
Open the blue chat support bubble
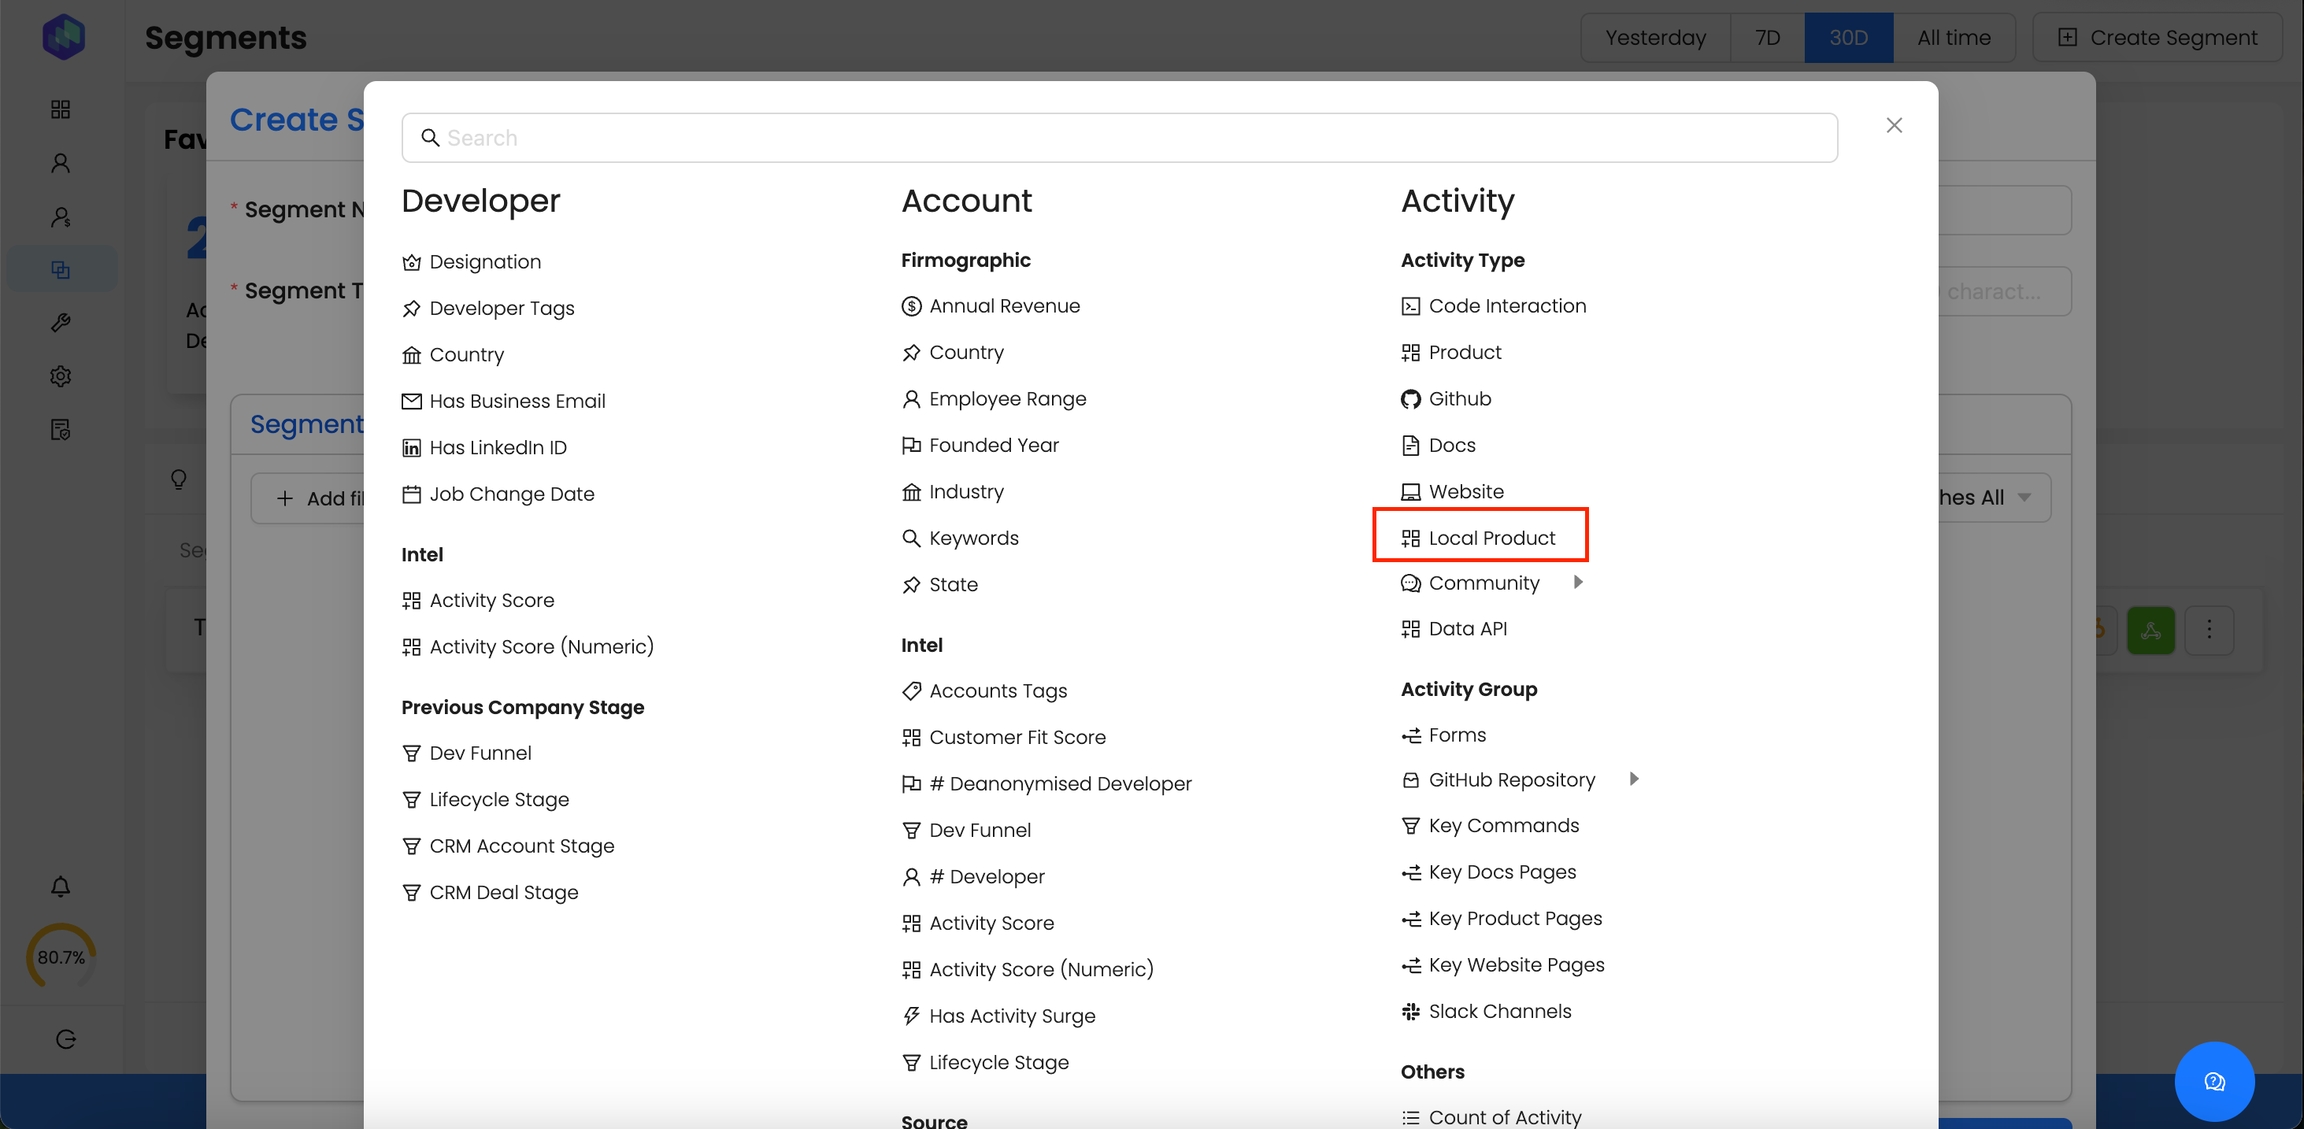click(2214, 1081)
